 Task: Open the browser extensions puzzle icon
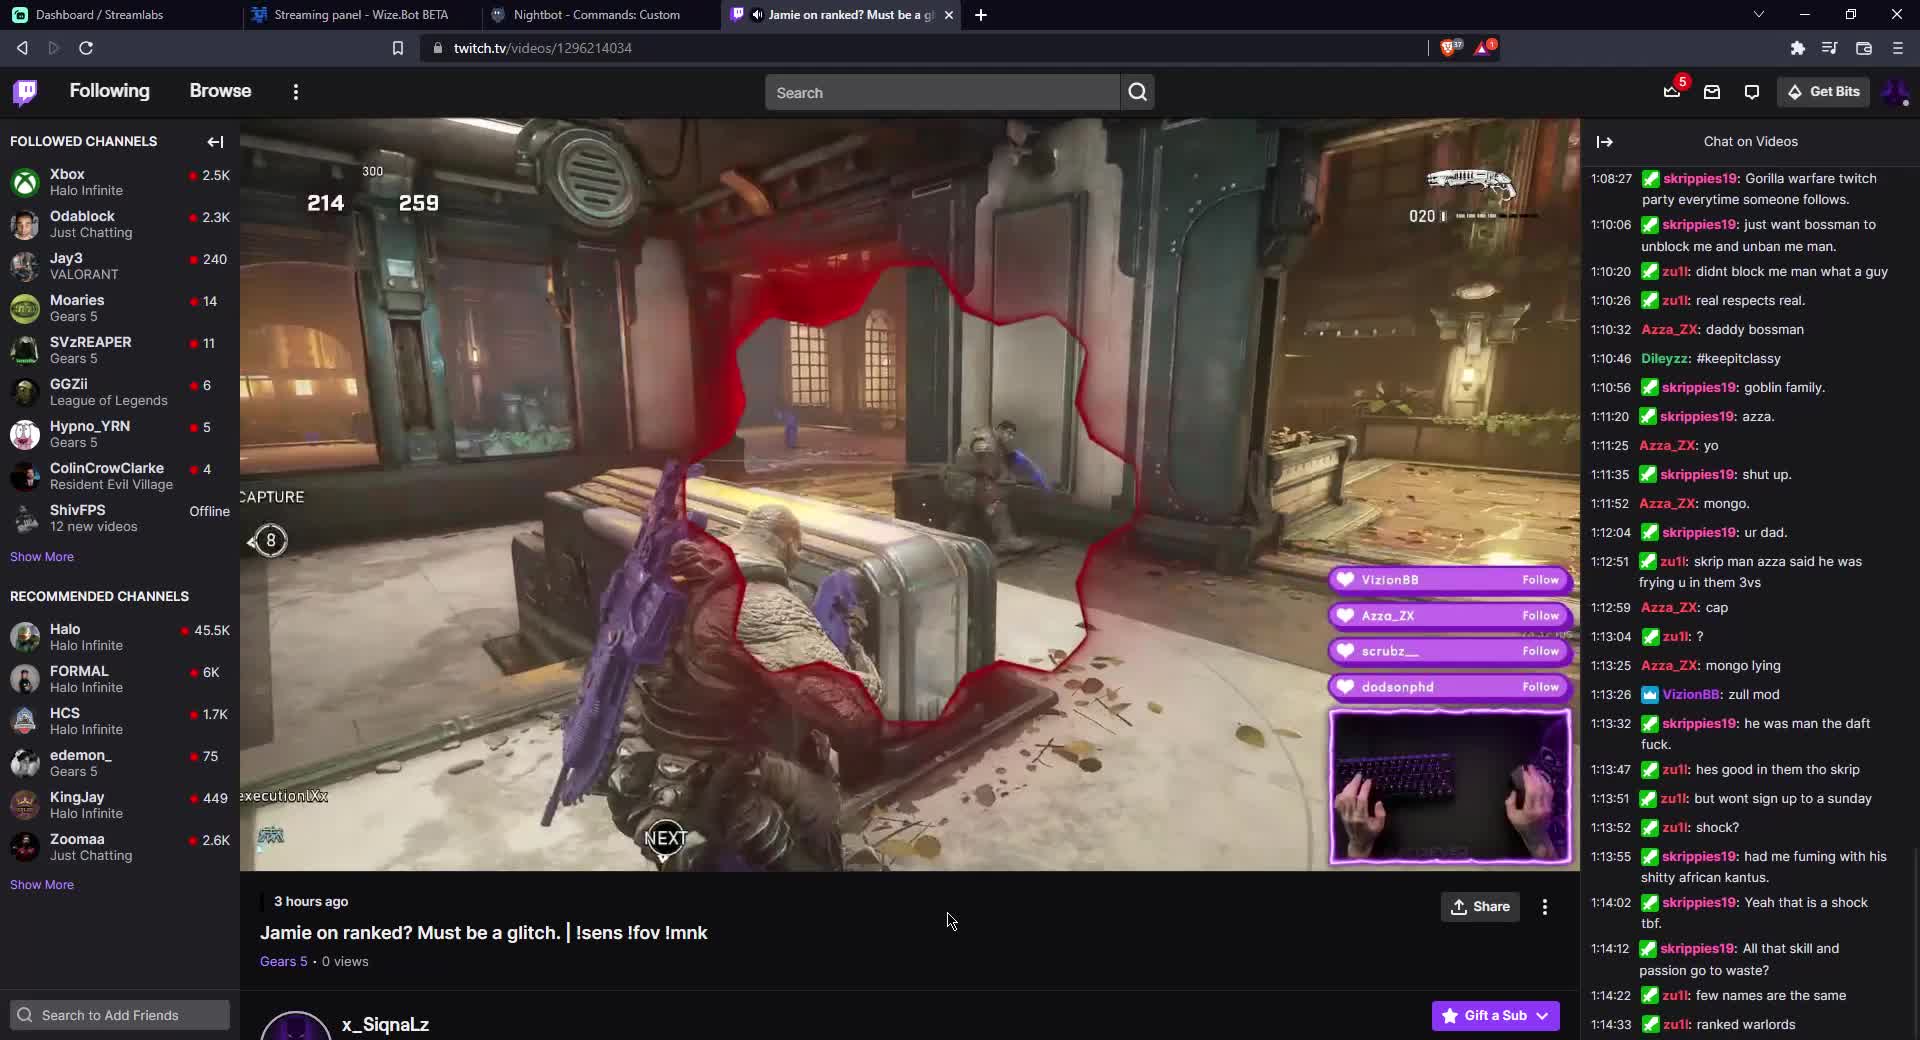(x=1797, y=48)
